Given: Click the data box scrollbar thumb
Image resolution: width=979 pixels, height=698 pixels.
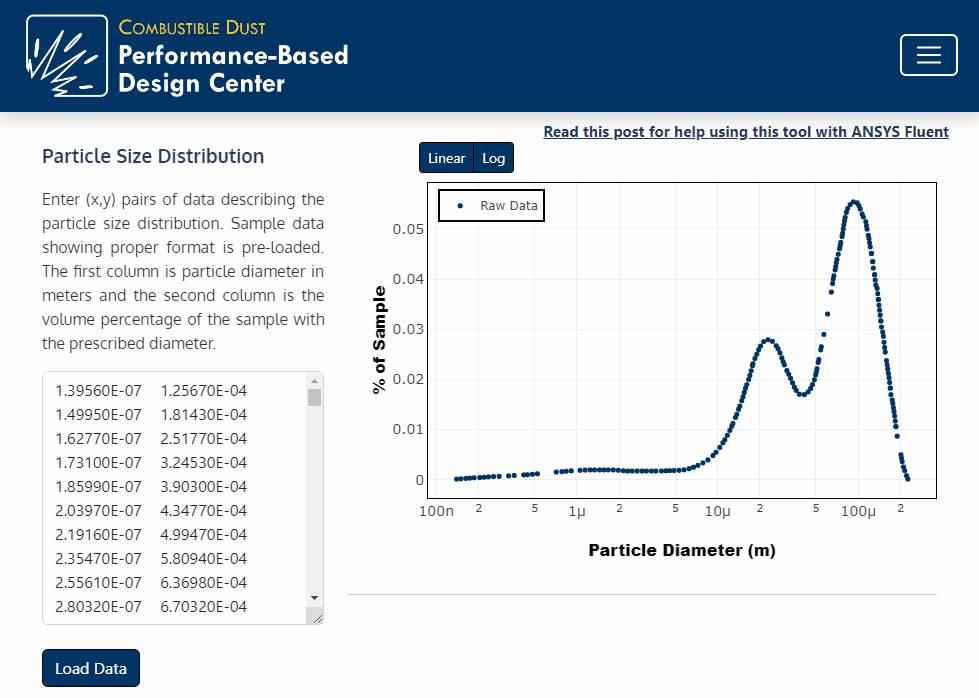Looking at the screenshot, I should (315, 398).
